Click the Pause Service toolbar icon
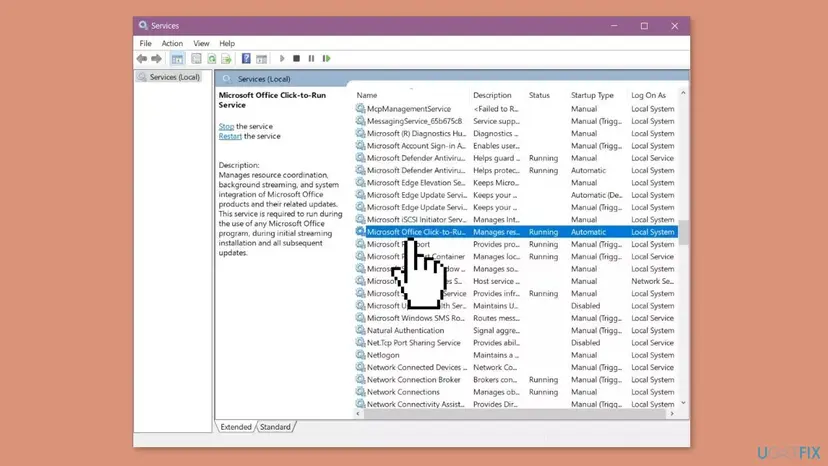Screen dimensions: 828x466 (x=312, y=59)
